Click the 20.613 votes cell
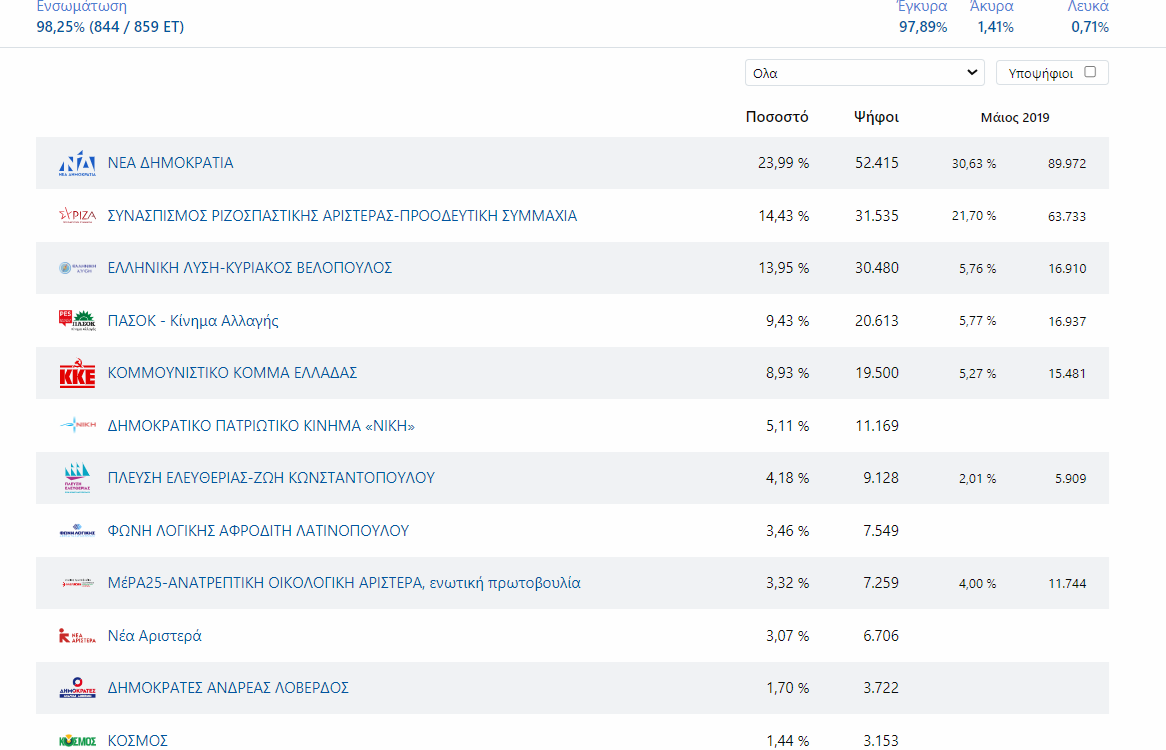This screenshot has height=750, width=1166. (x=877, y=321)
